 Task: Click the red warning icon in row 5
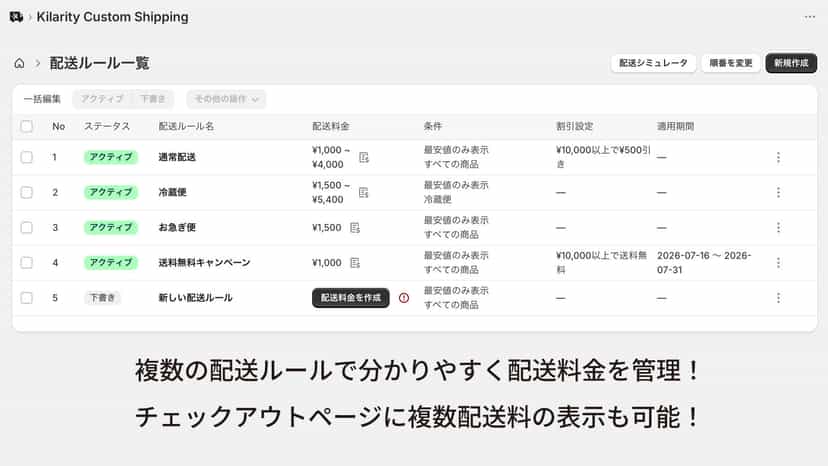(x=404, y=298)
